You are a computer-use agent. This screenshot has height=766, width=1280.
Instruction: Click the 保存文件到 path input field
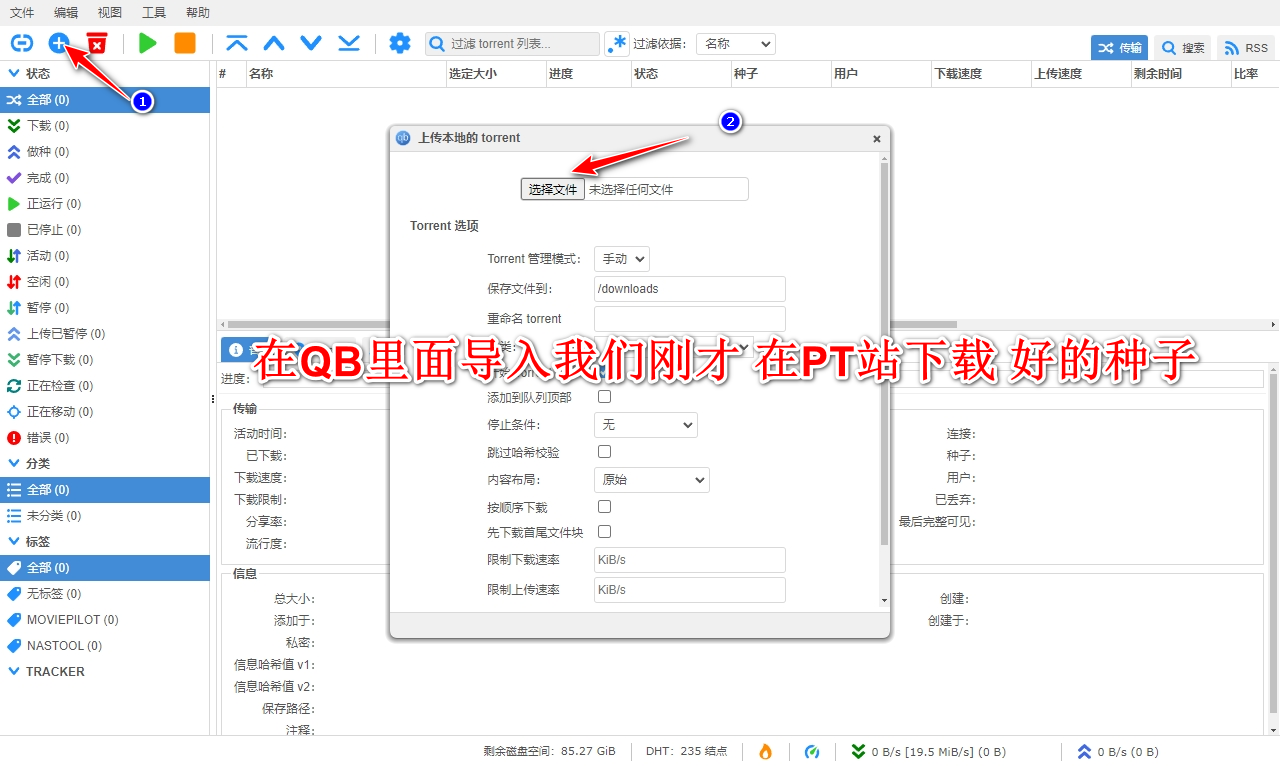click(689, 289)
